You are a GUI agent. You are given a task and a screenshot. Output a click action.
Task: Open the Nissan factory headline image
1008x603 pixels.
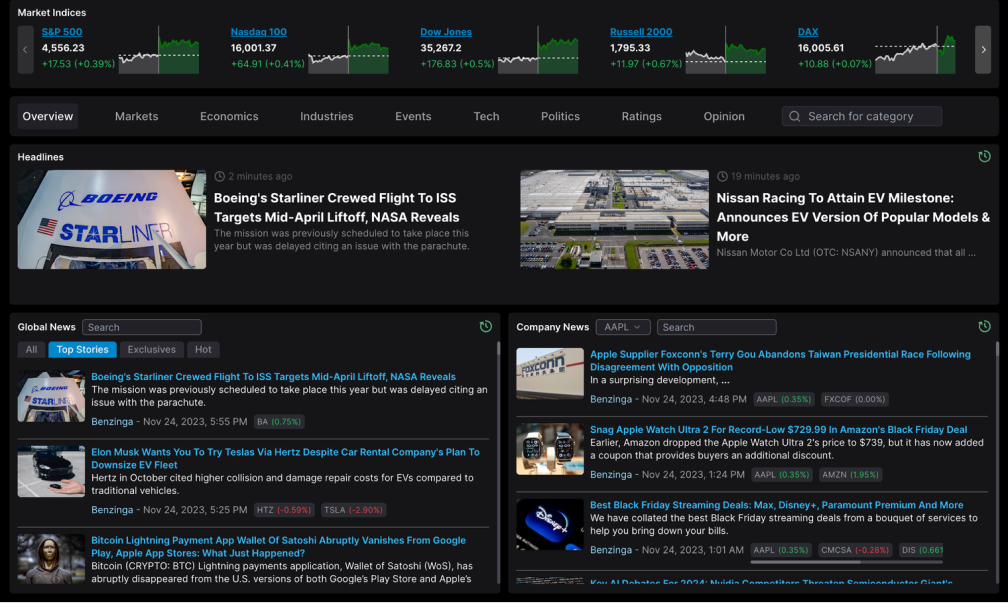(x=614, y=219)
